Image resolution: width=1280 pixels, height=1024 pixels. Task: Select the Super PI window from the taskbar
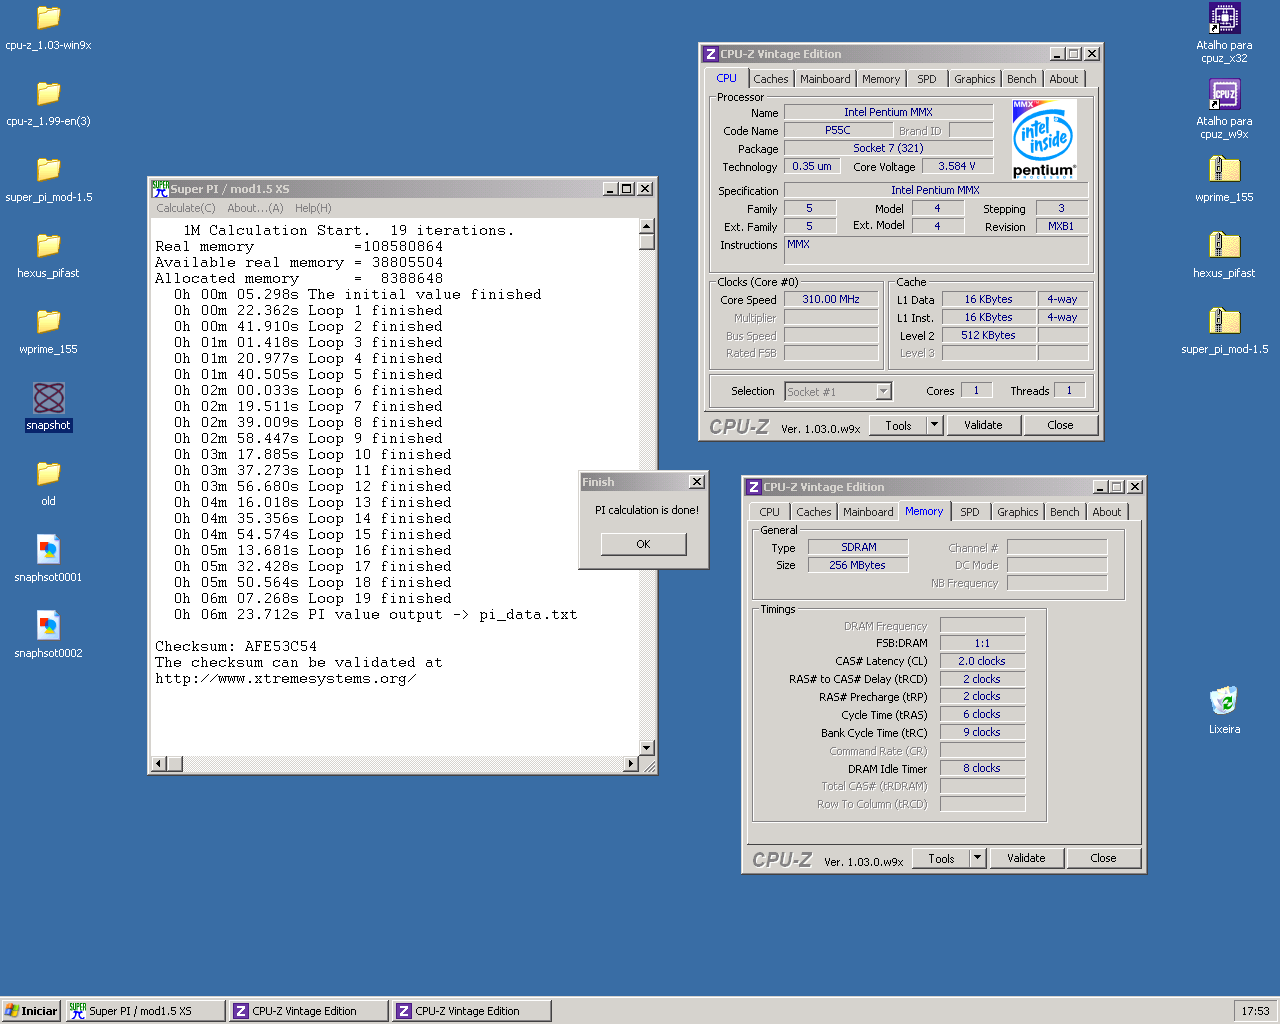coord(144,1010)
